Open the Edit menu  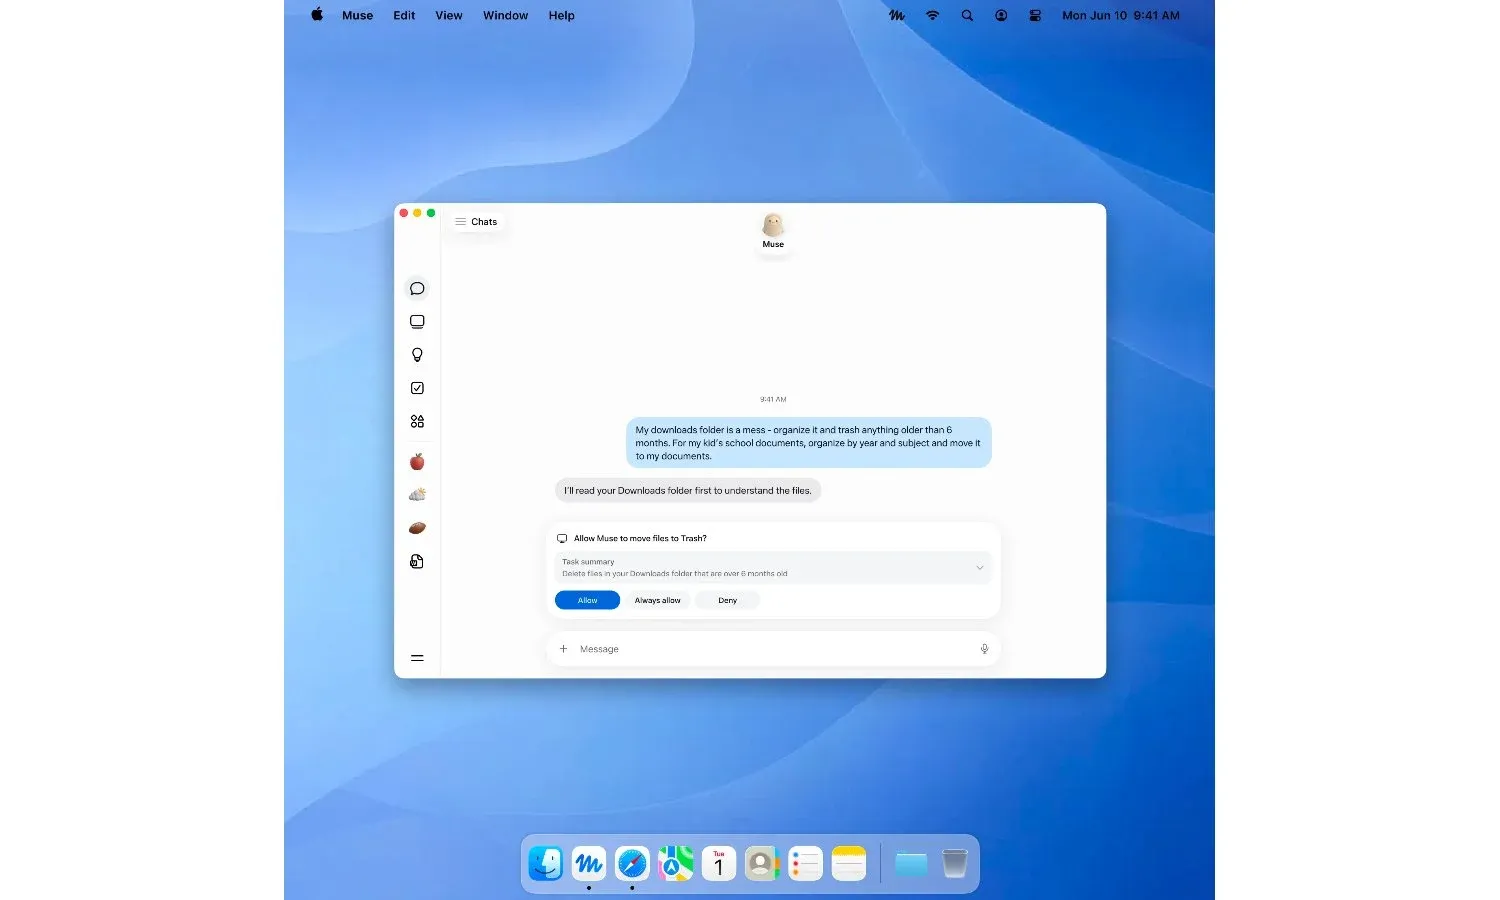tap(404, 15)
